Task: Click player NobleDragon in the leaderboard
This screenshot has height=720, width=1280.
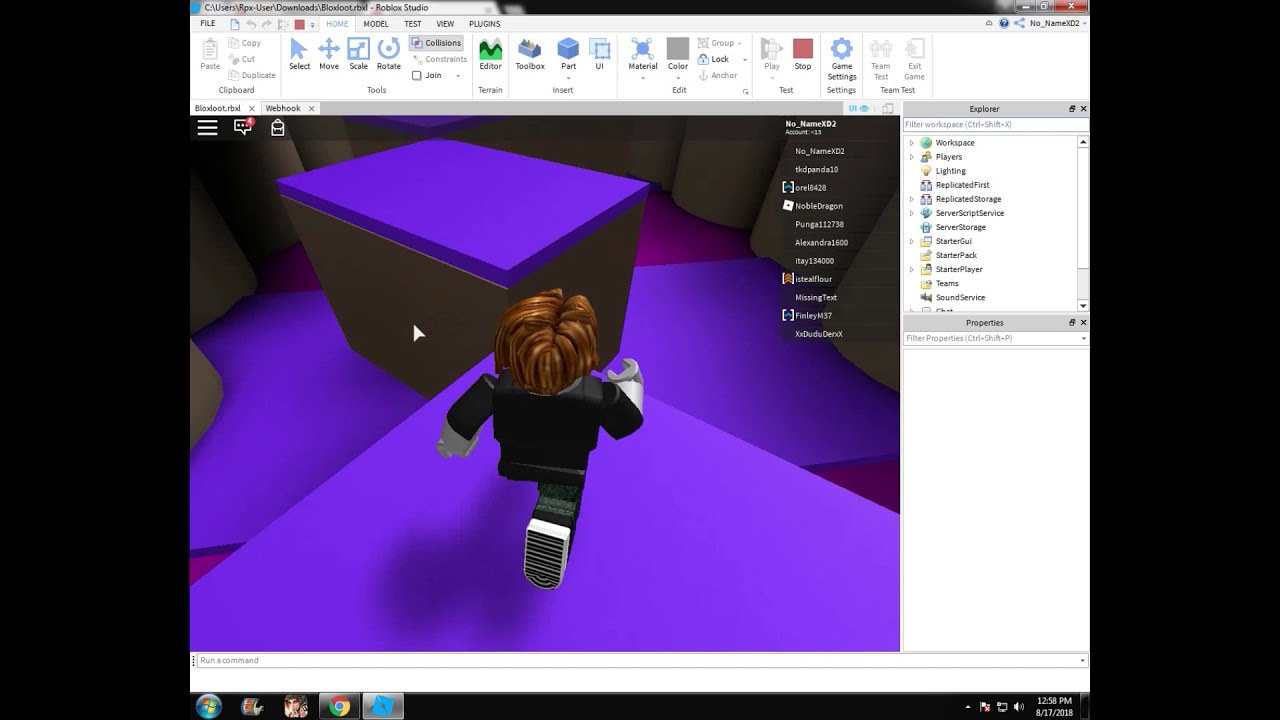Action: 818,206
